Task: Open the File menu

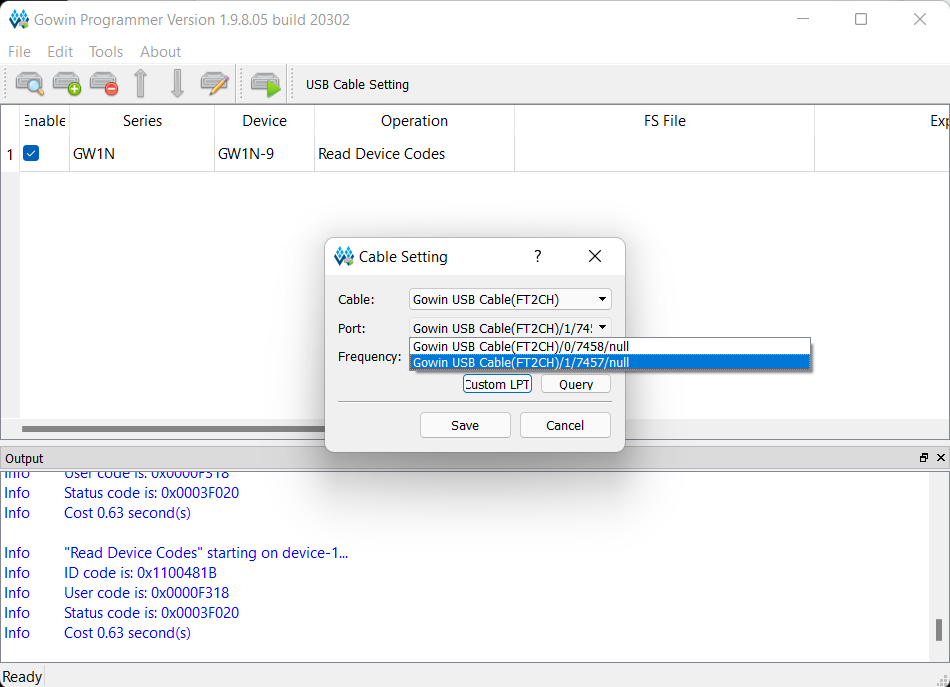Action: pos(19,51)
